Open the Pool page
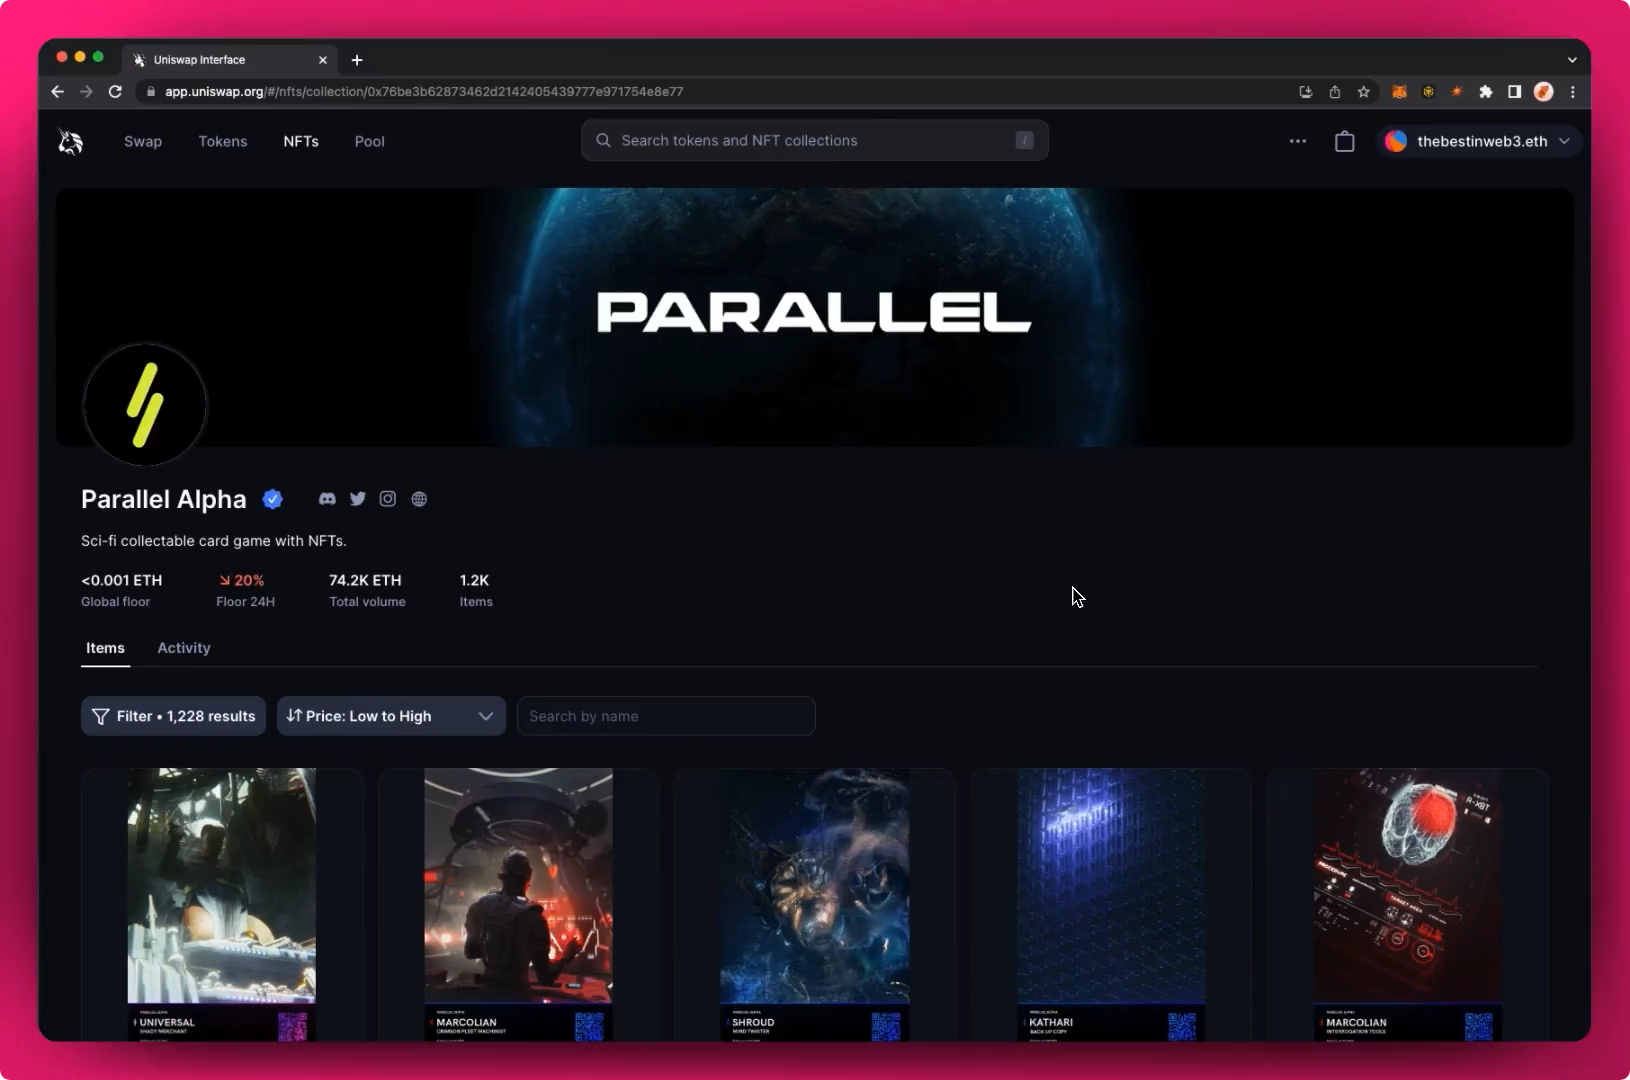1630x1080 pixels. [370, 142]
